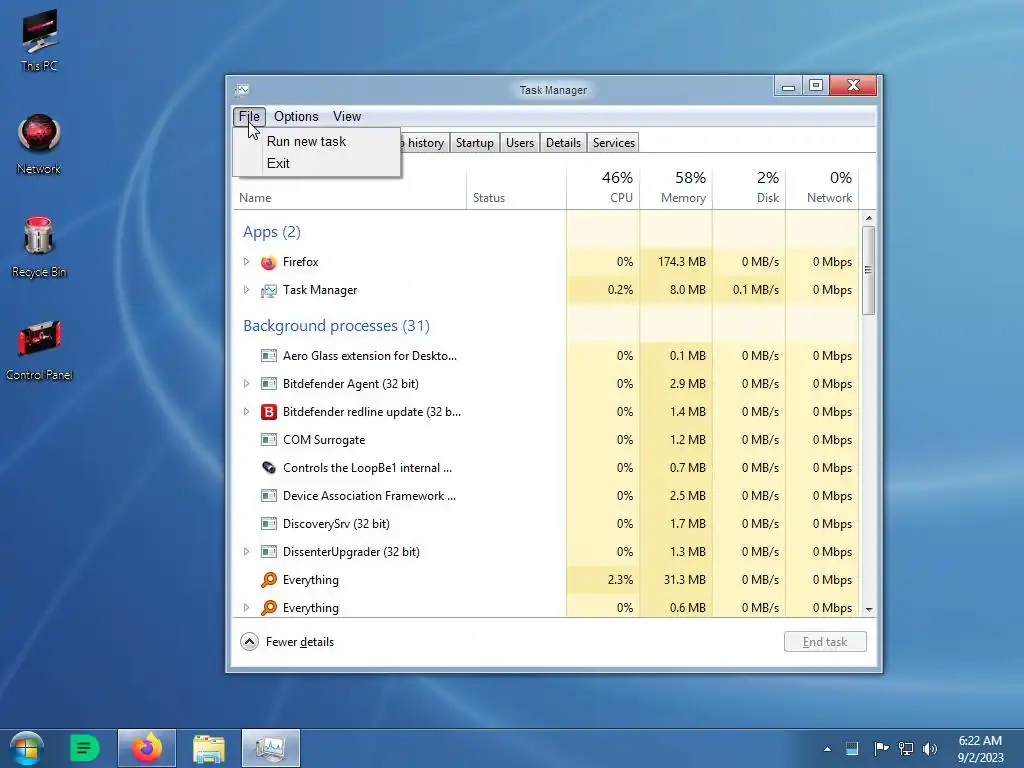
Task: Click the DissenterUpgrader process icon
Action: point(268,552)
